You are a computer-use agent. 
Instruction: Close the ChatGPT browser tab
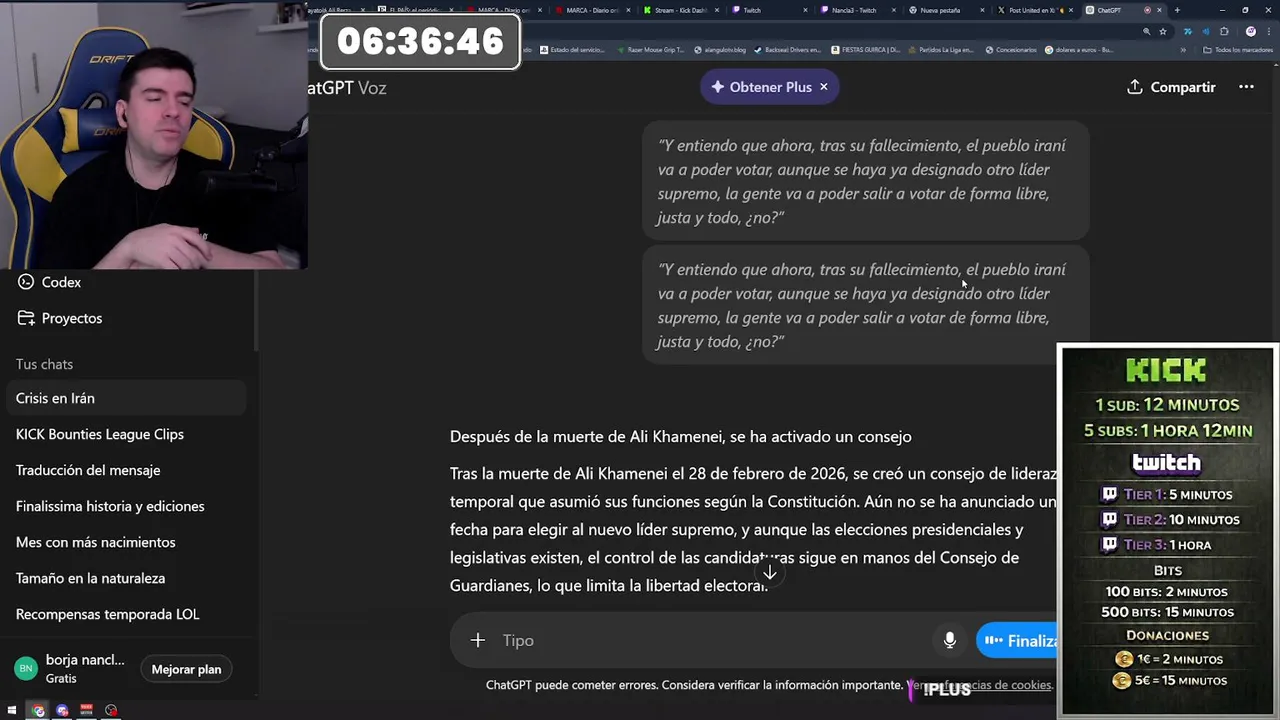coord(1160,10)
